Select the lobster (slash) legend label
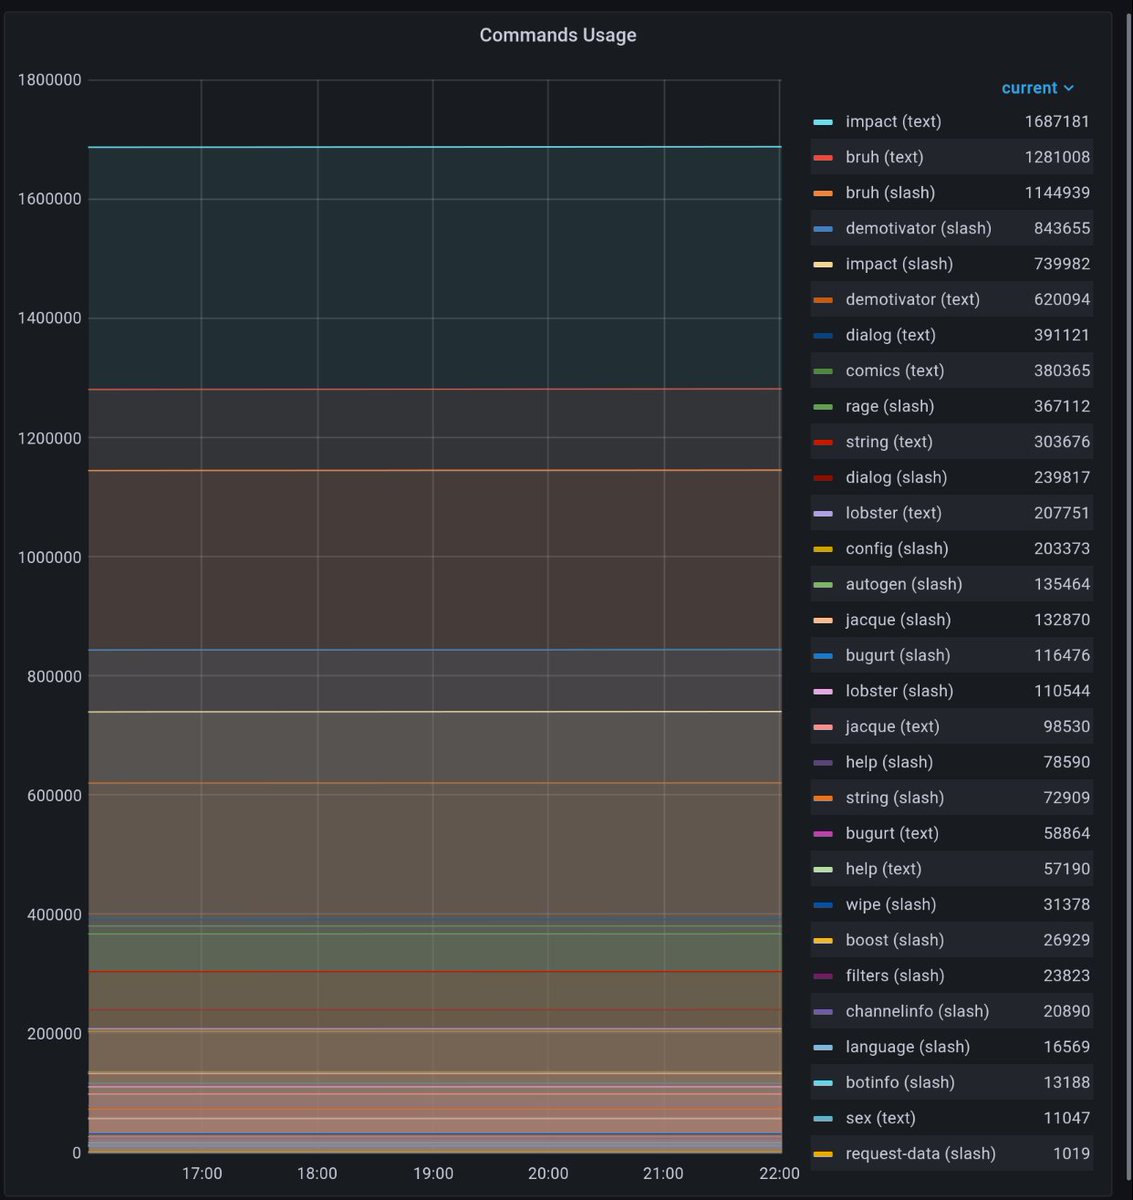The image size is (1133, 1200). click(x=899, y=691)
